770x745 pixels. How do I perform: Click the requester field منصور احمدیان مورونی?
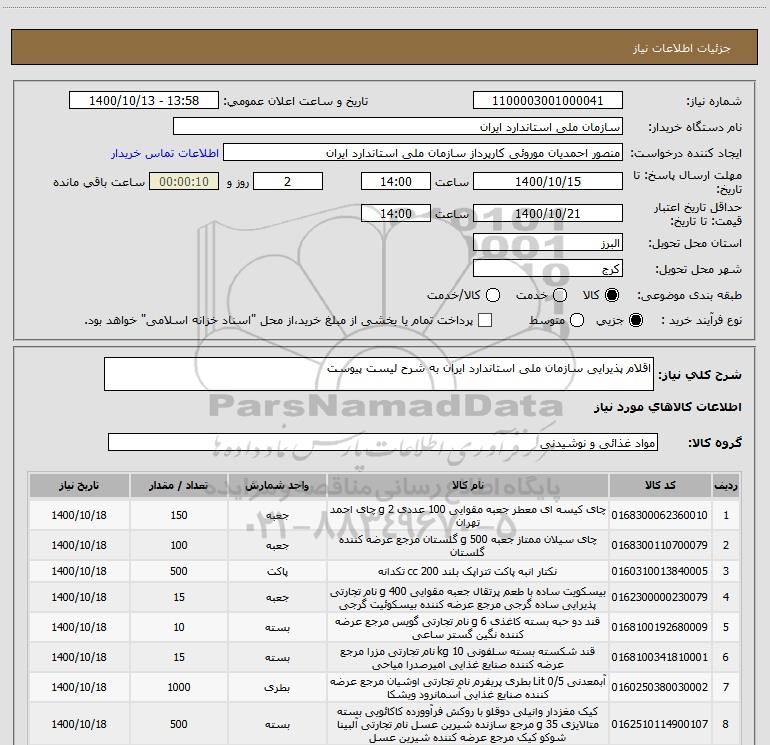click(x=423, y=153)
